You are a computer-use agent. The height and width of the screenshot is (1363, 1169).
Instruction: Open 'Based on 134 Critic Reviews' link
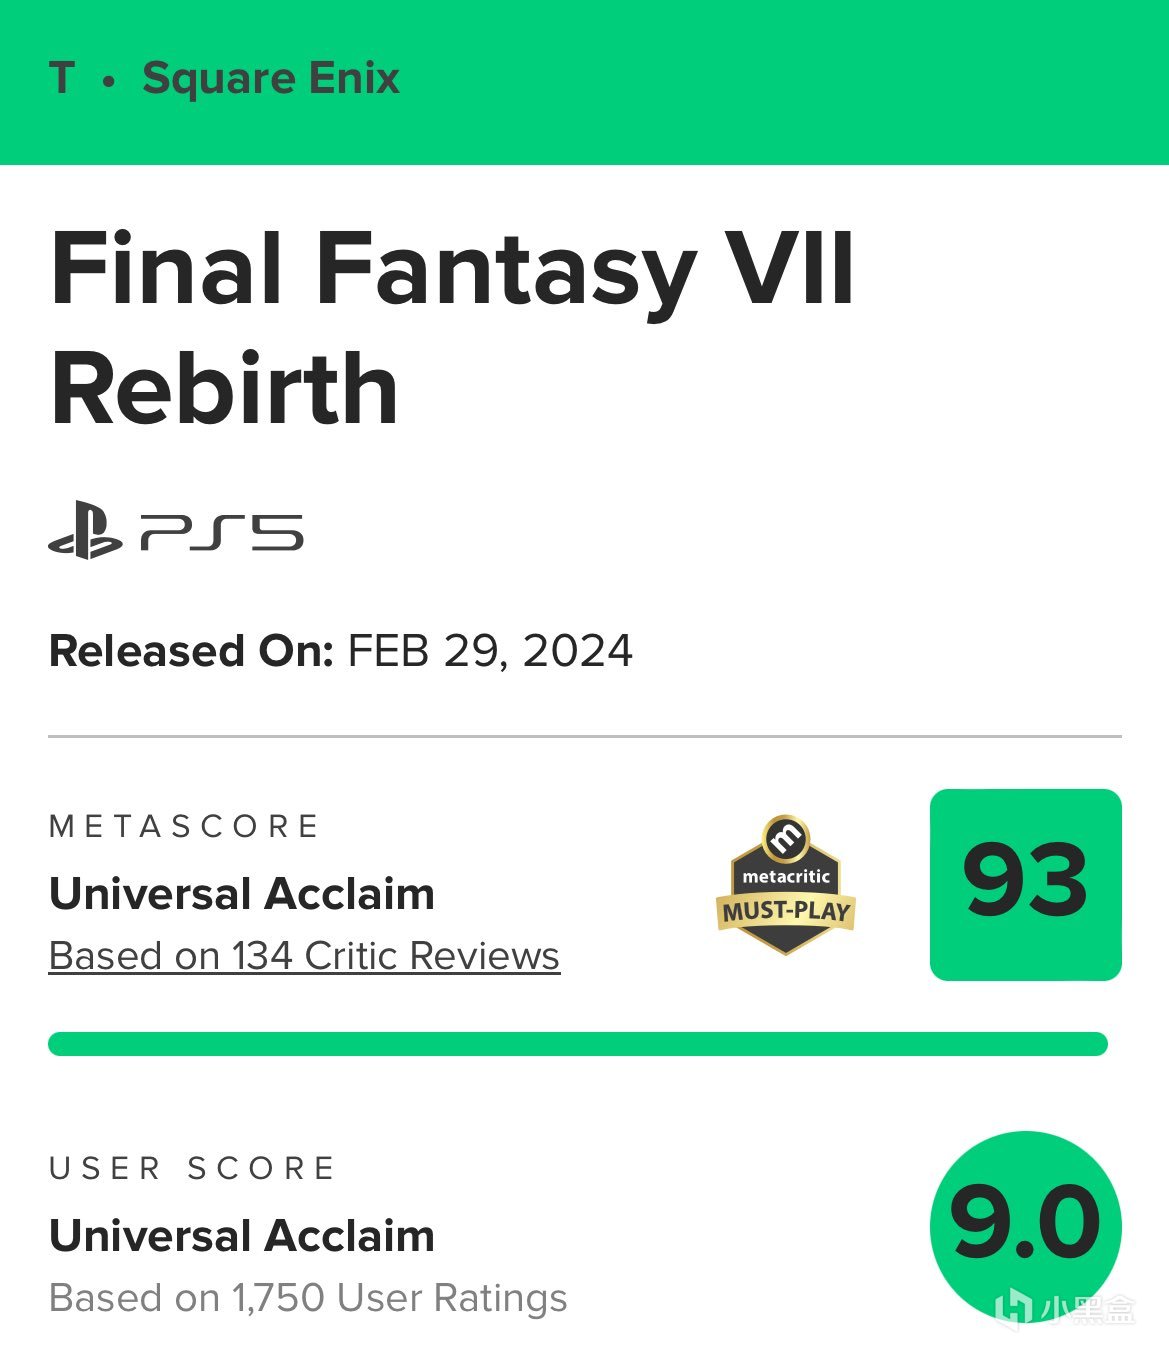304,956
